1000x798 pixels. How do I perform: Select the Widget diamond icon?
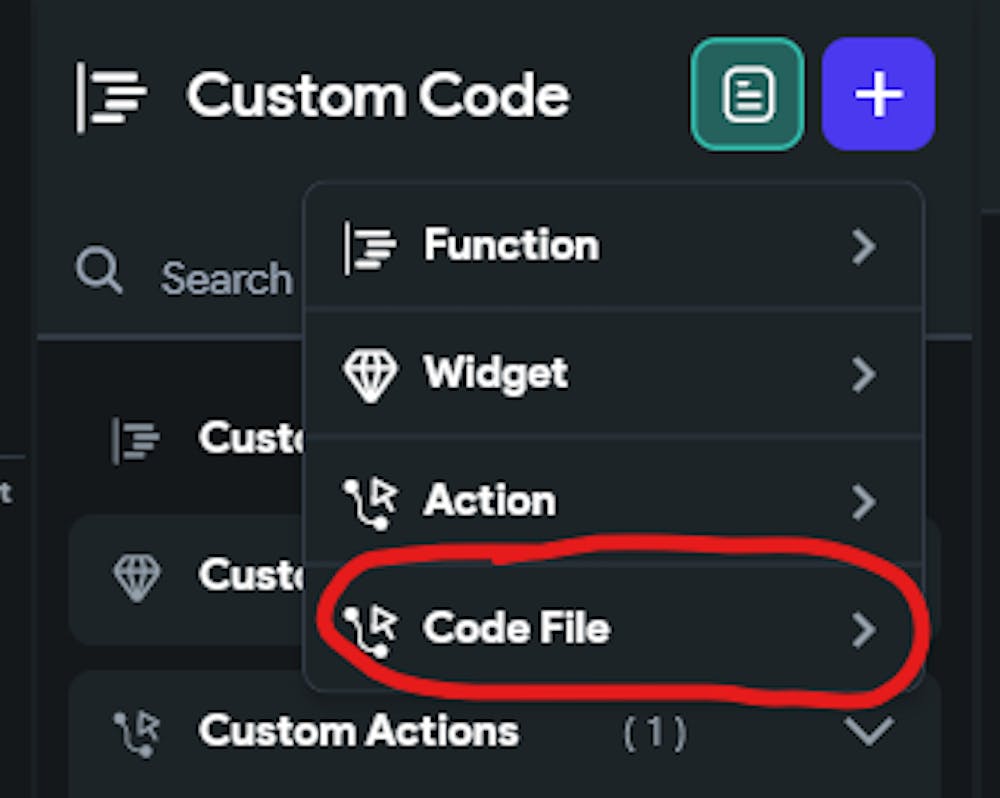tap(370, 374)
